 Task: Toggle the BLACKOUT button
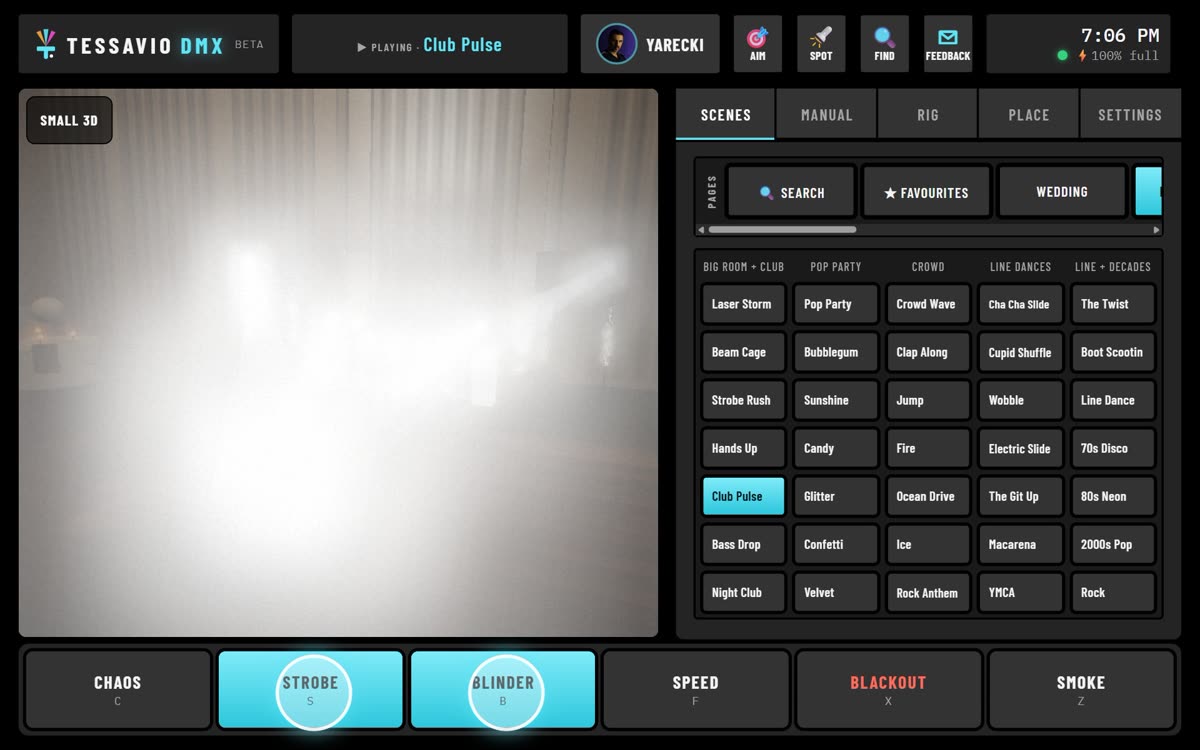(888, 689)
